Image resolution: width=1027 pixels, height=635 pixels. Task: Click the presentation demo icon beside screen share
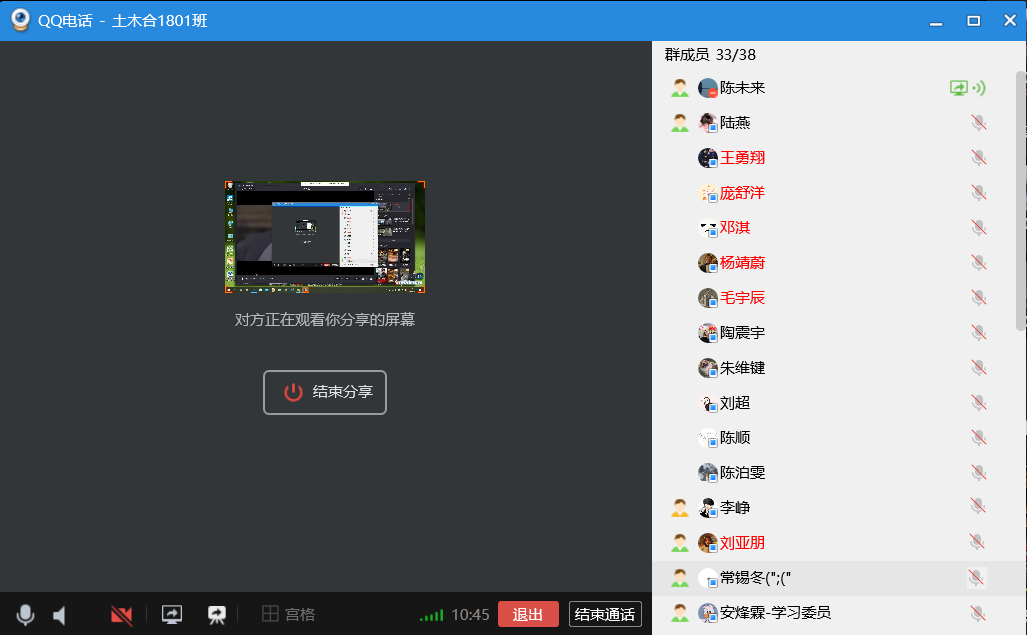click(216, 615)
